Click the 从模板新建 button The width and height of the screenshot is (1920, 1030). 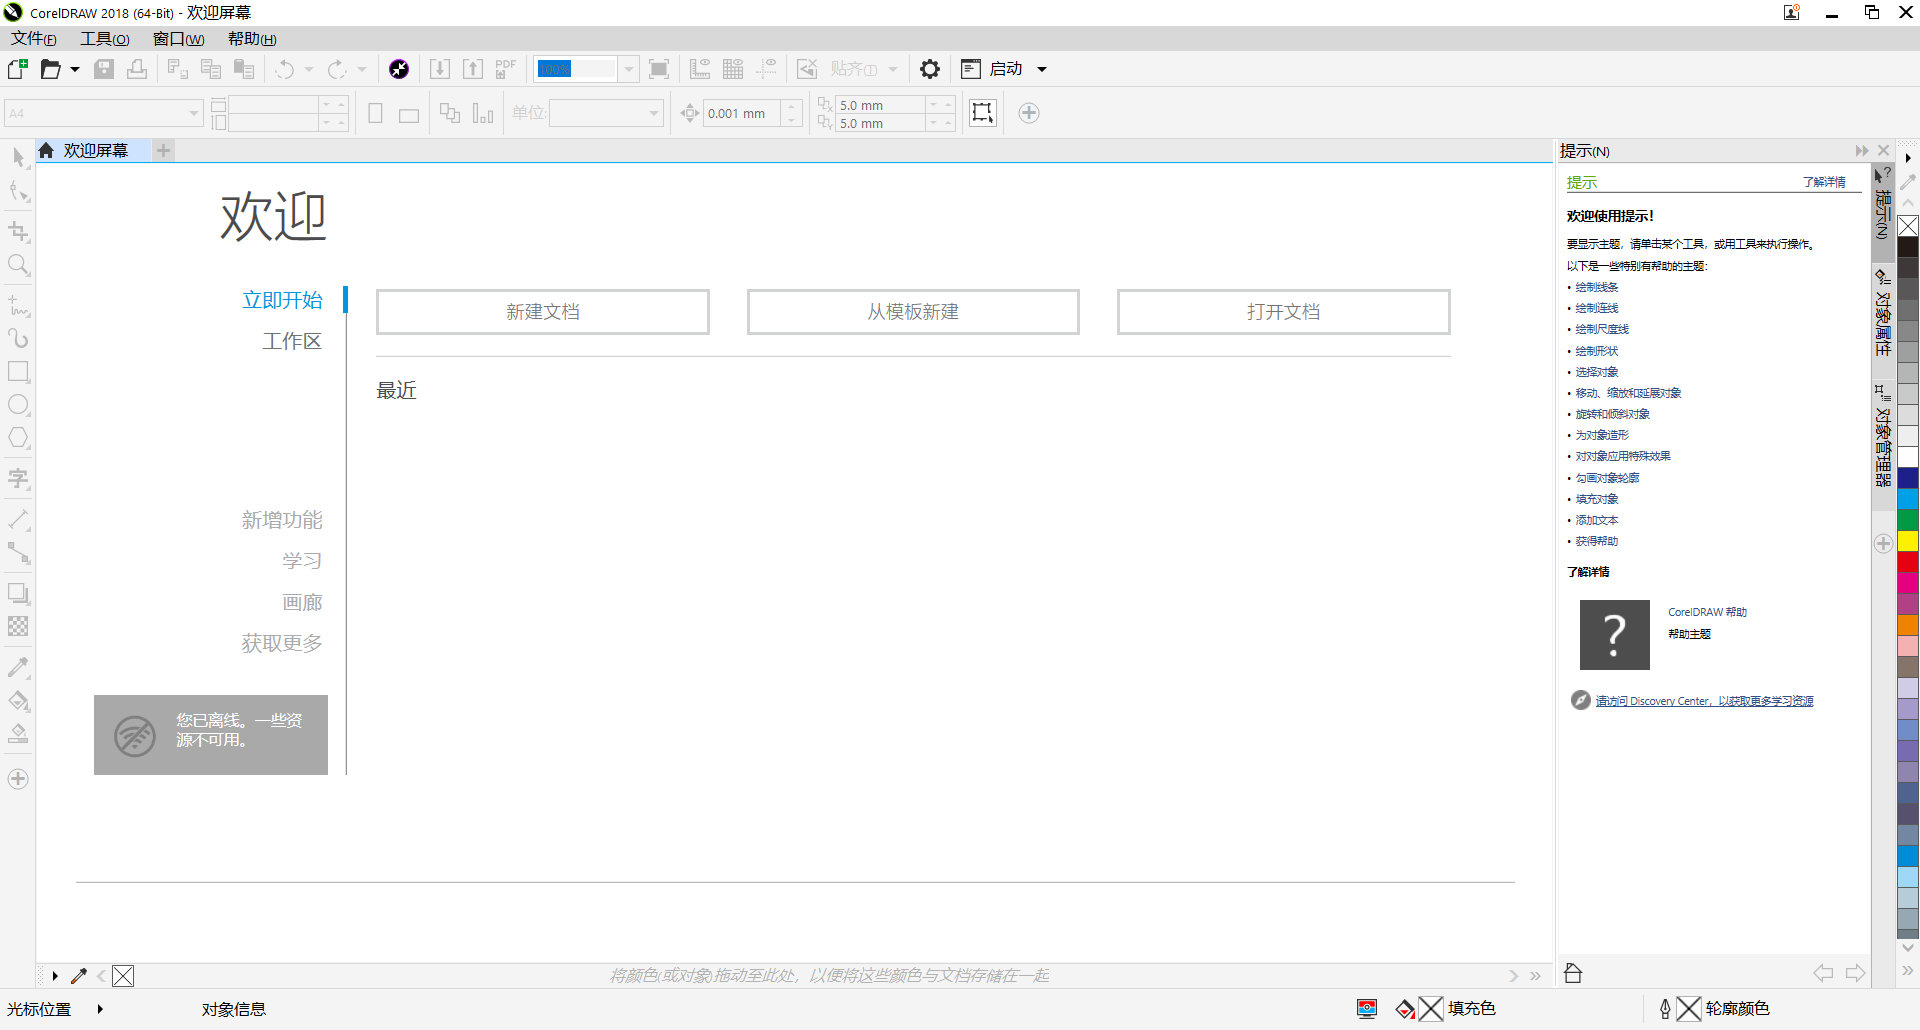(912, 312)
